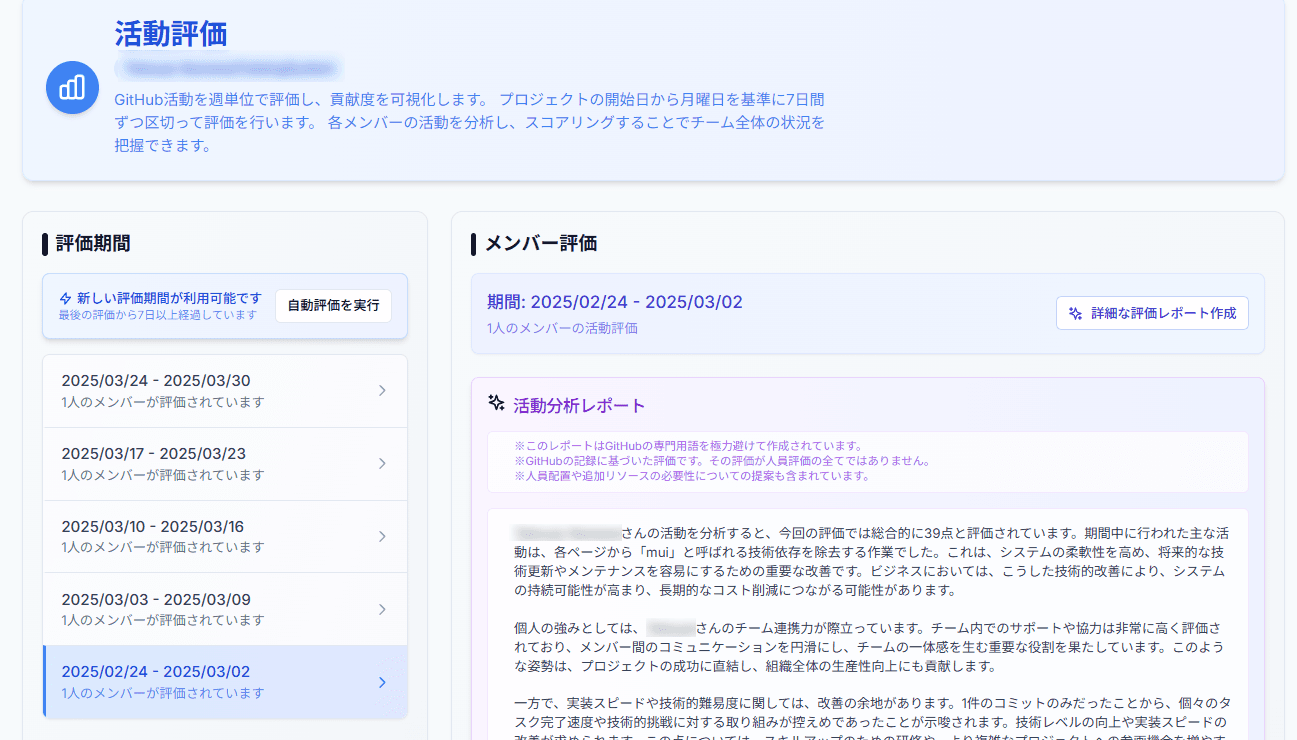
Task: Open the chevron on the 2025/03/03 - 2025/03/09 row
Action: (382, 609)
